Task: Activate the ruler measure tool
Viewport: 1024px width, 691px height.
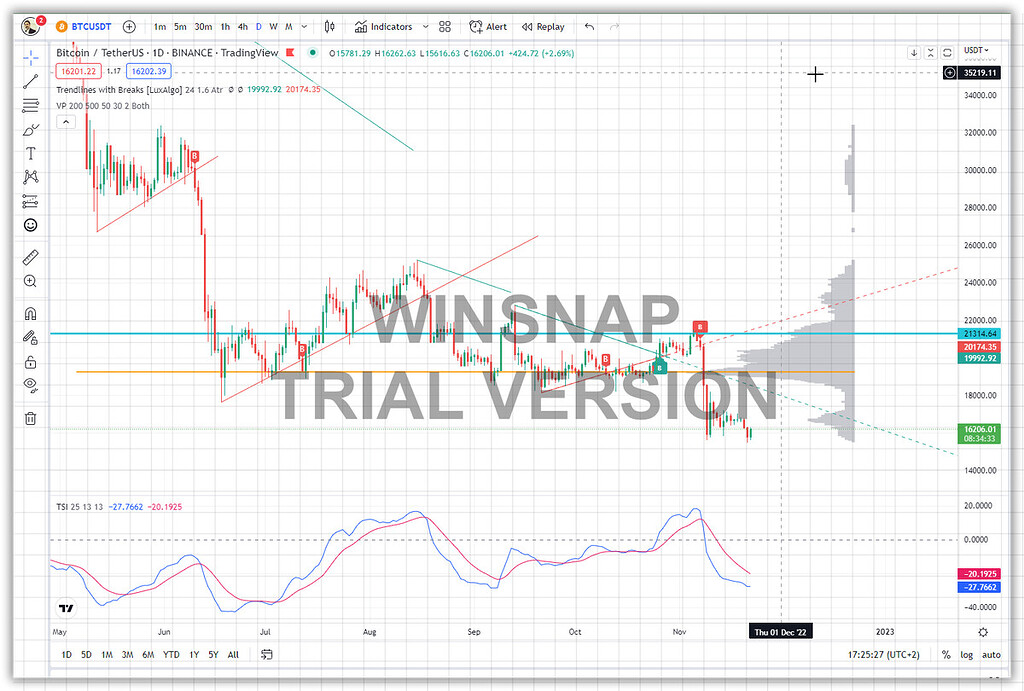Action: [31, 257]
